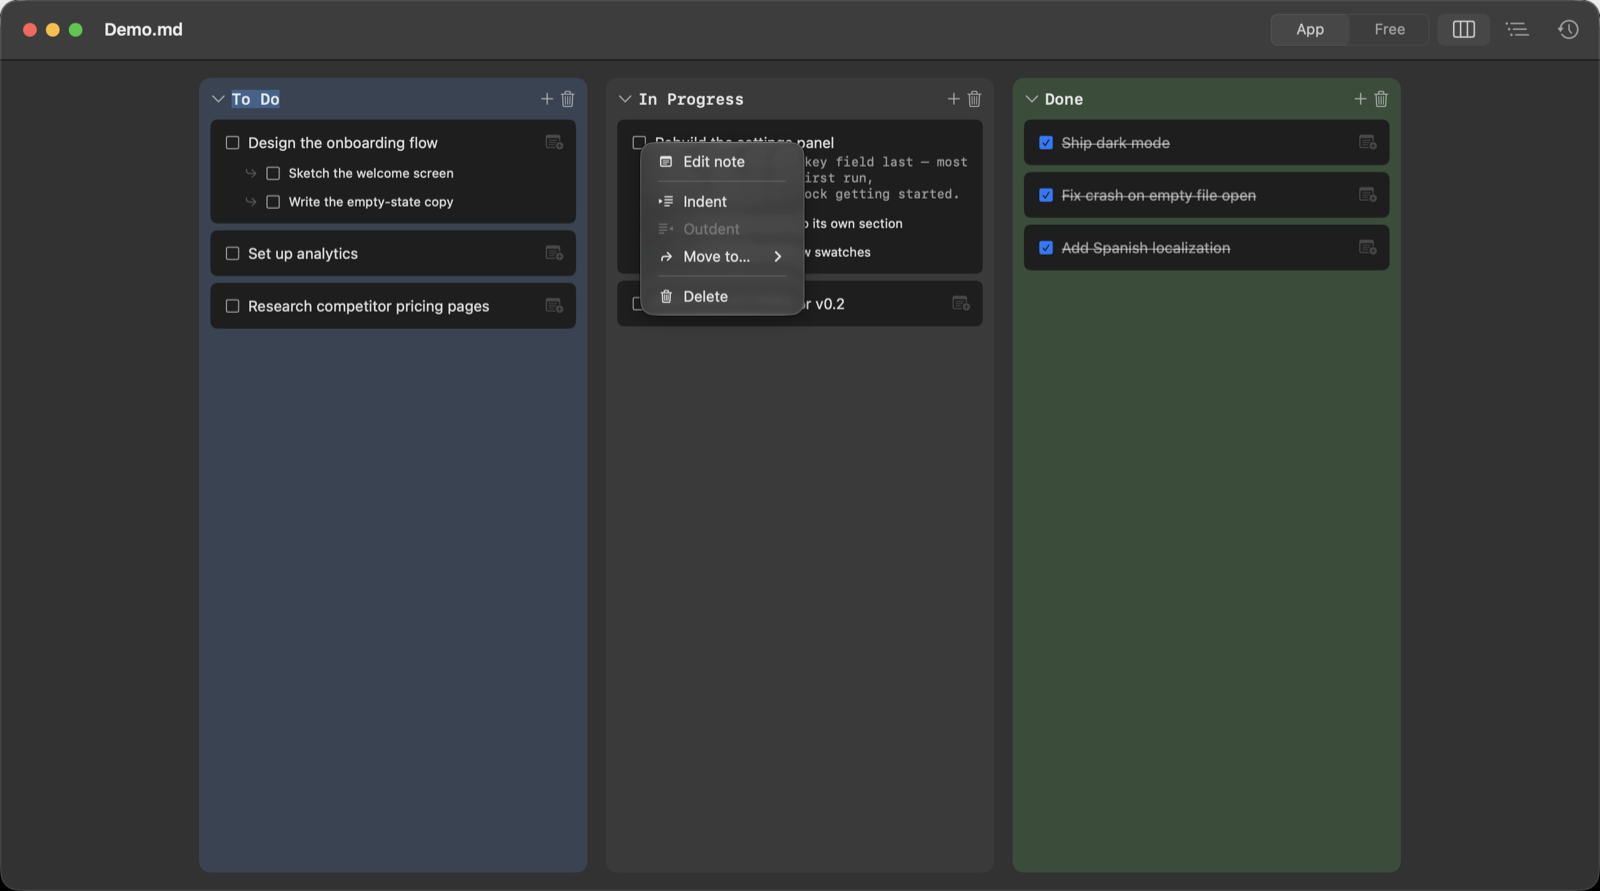Check Sketch the welcome screen subtask
Viewport: 1600px width, 891px height.
(273, 173)
